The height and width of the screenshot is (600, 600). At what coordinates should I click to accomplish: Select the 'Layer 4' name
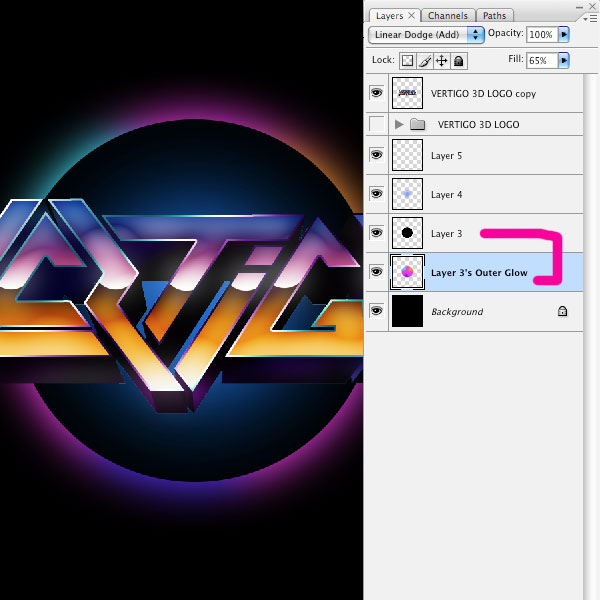tap(446, 195)
